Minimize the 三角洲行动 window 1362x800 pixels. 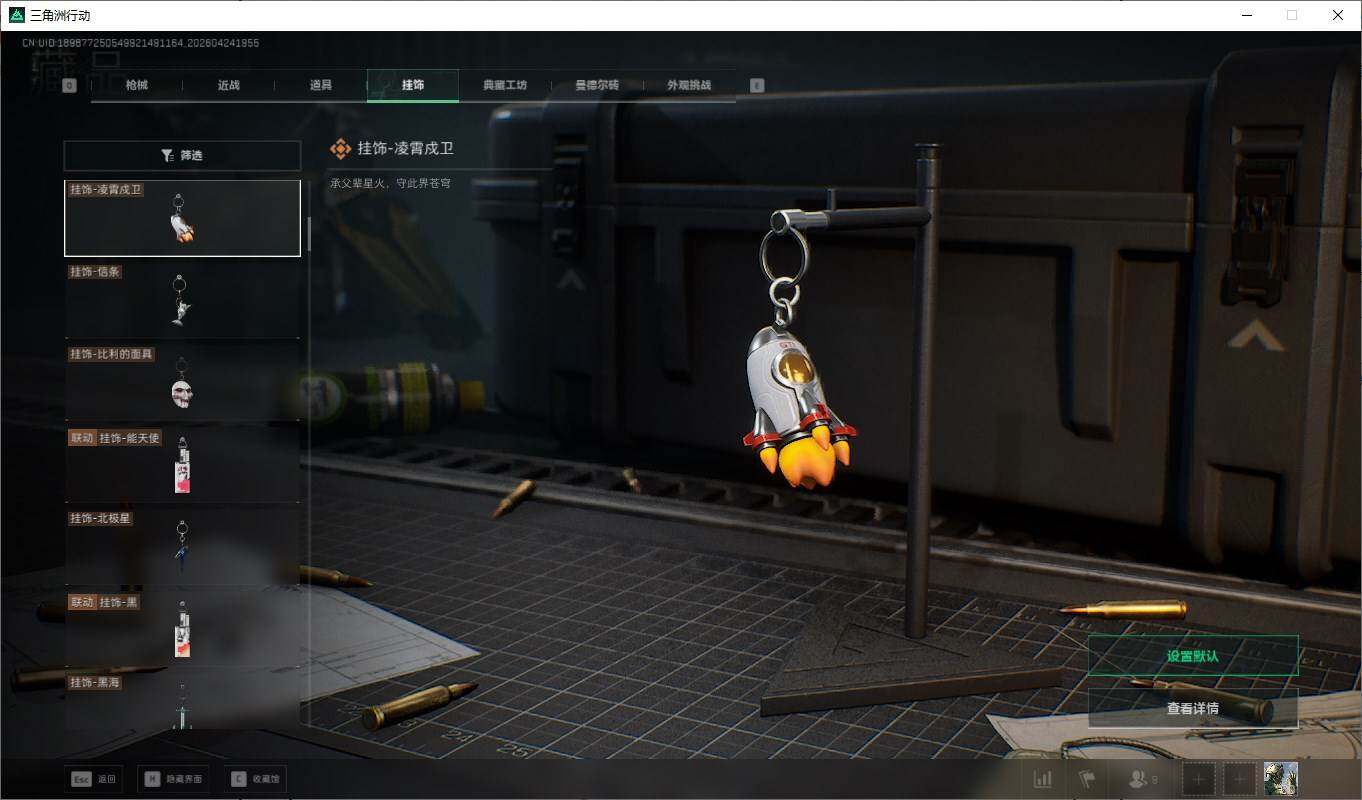click(x=1246, y=15)
